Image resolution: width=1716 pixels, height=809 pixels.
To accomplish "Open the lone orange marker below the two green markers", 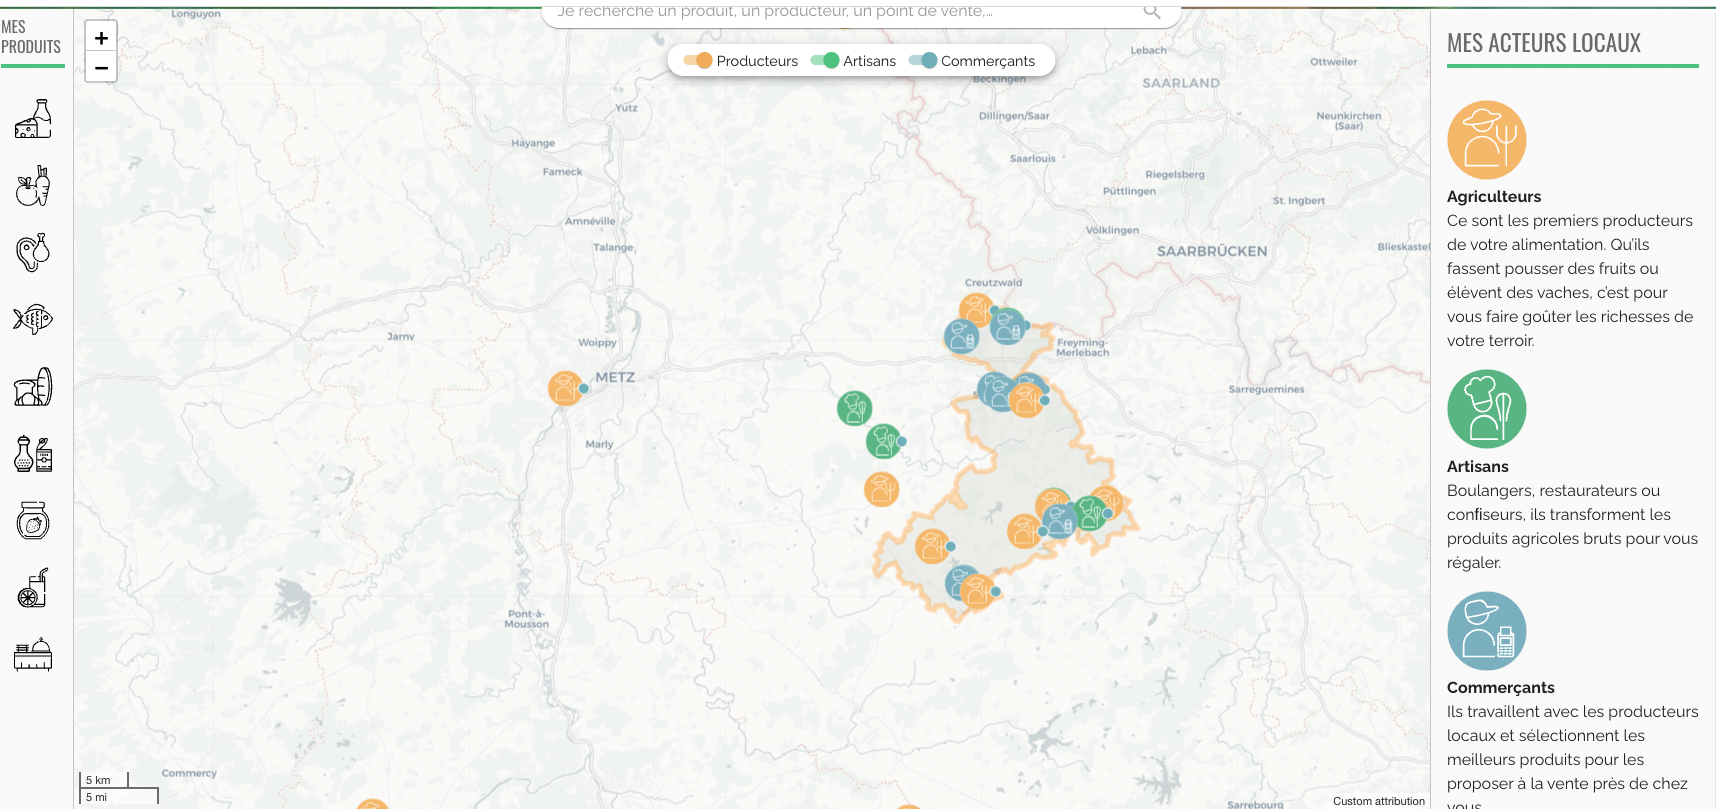I will (882, 489).
